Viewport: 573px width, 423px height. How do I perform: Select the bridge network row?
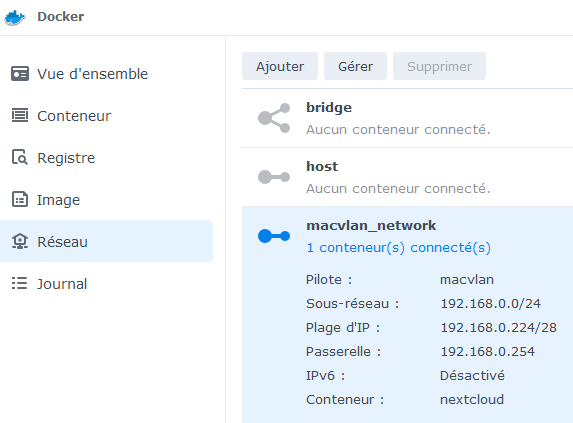click(x=407, y=118)
